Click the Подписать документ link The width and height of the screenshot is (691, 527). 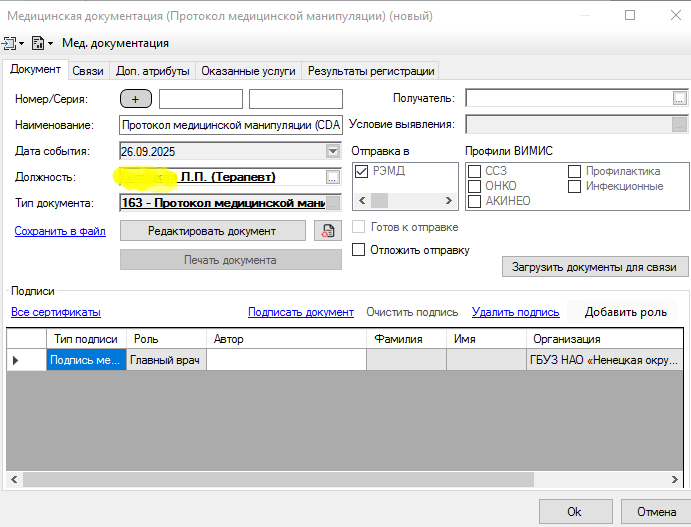pos(300,312)
